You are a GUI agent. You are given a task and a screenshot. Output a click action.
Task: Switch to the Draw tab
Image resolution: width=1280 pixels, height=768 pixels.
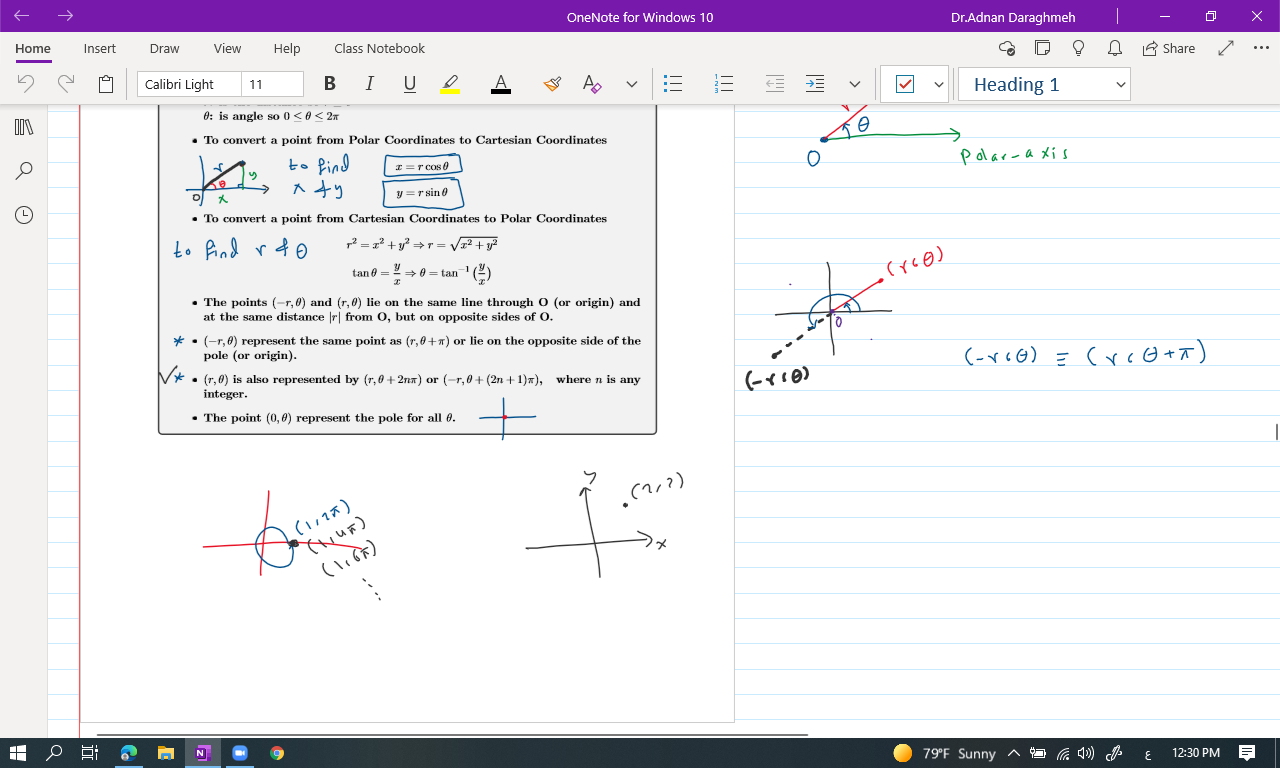click(164, 48)
